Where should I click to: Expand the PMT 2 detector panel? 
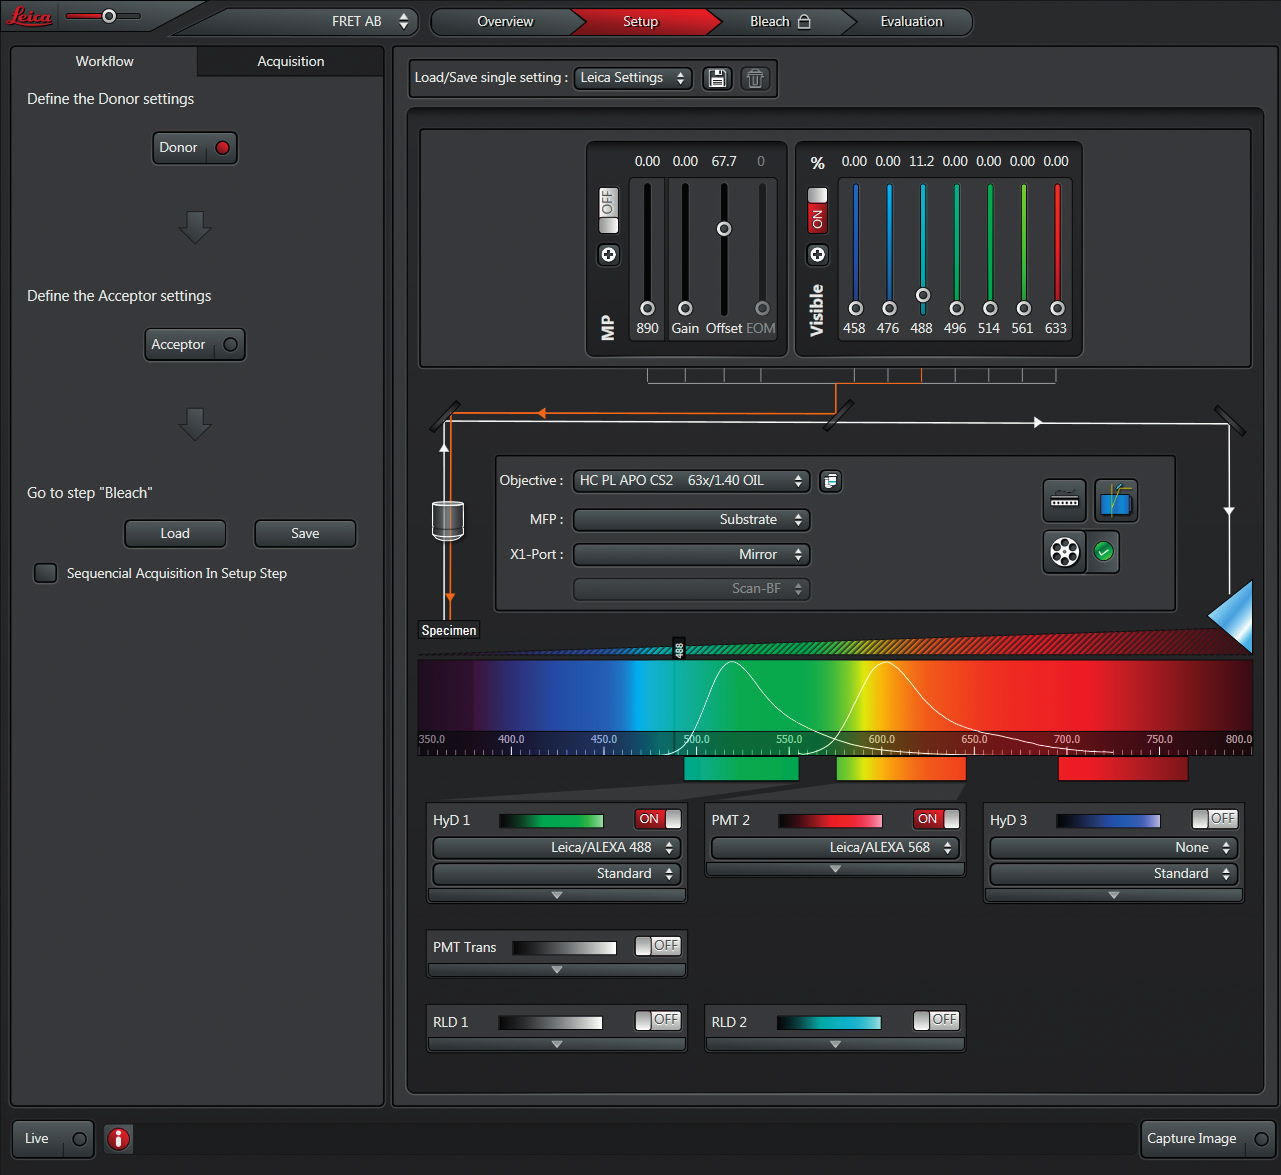pos(835,870)
